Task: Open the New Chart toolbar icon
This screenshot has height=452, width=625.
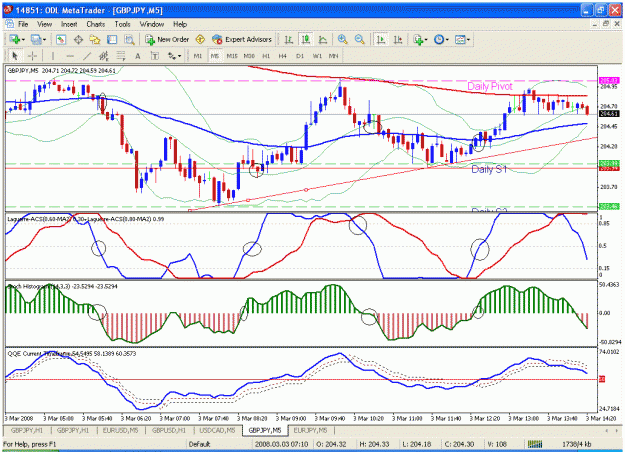Action: tap(15, 39)
